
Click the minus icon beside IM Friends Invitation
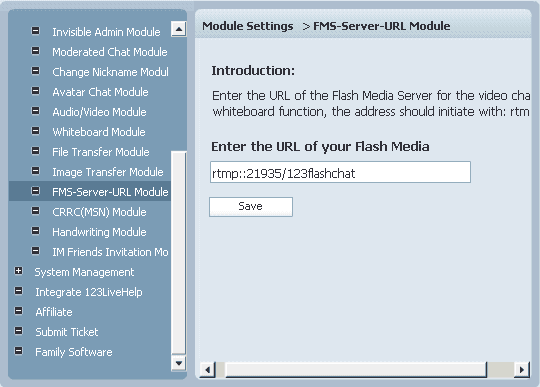(x=35, y=251)
